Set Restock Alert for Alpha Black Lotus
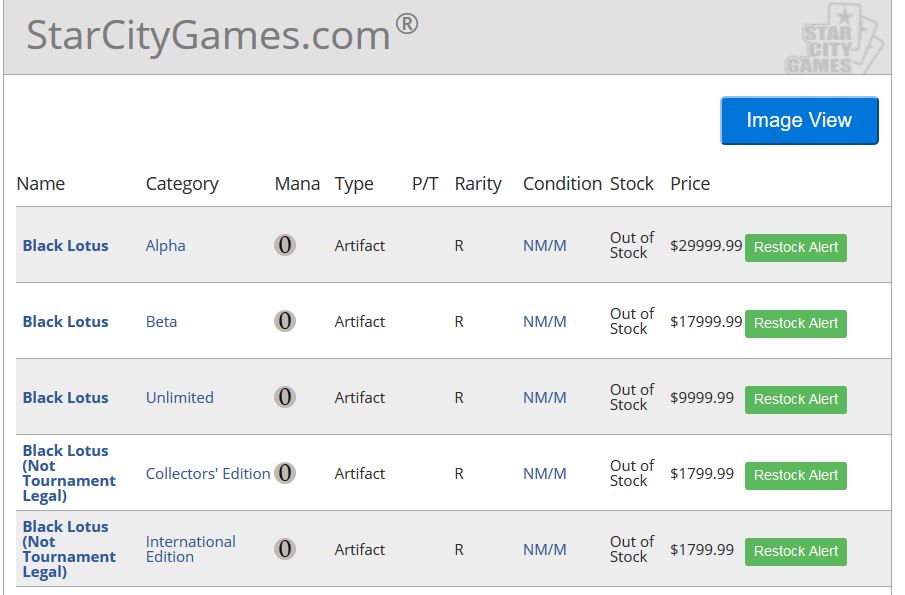The width and height of the screenshot is (905, 595). click(x=795, y=247)
